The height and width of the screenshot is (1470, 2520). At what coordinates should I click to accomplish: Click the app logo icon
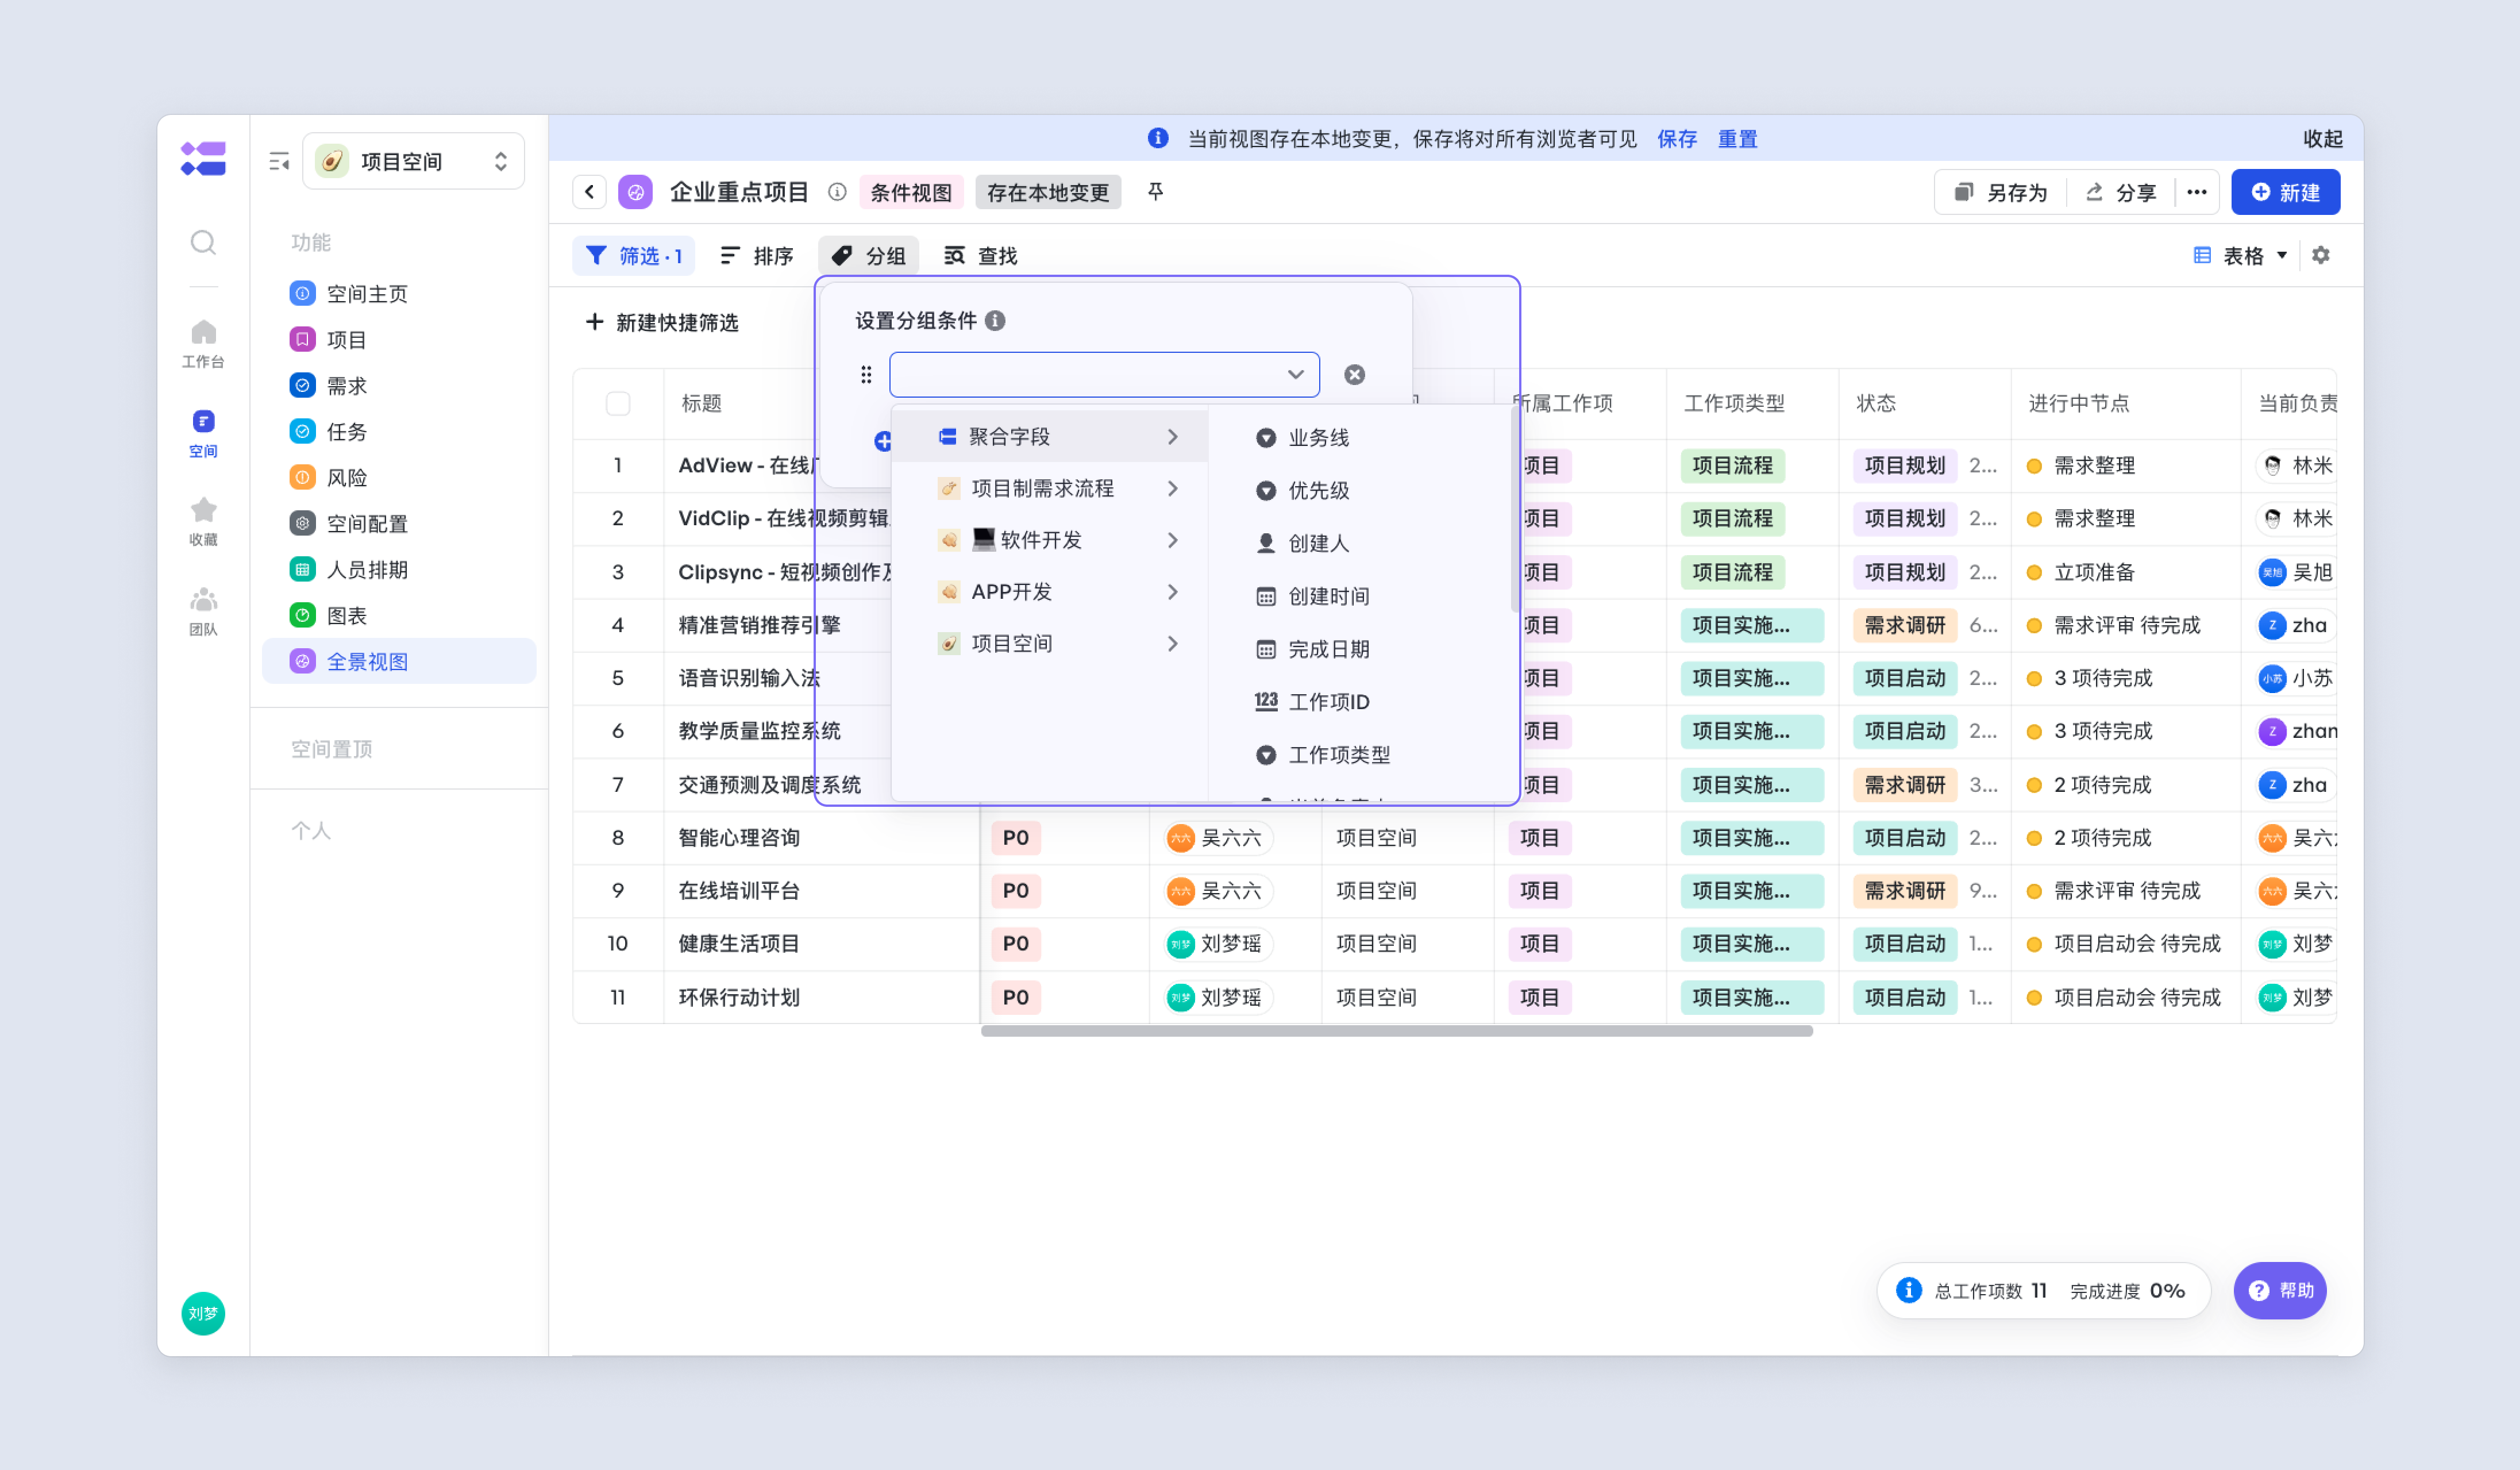tap(203, 158)
